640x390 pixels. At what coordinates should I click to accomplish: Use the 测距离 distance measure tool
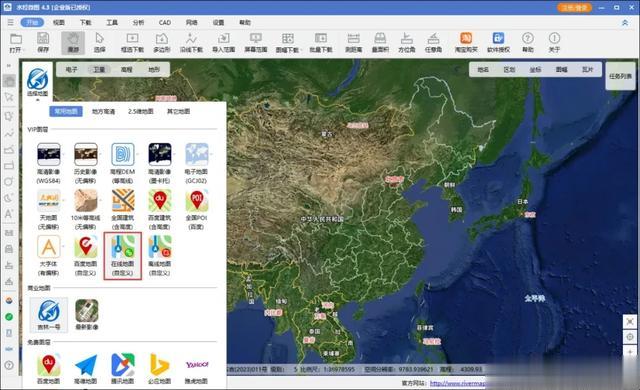tap(353, 42)
